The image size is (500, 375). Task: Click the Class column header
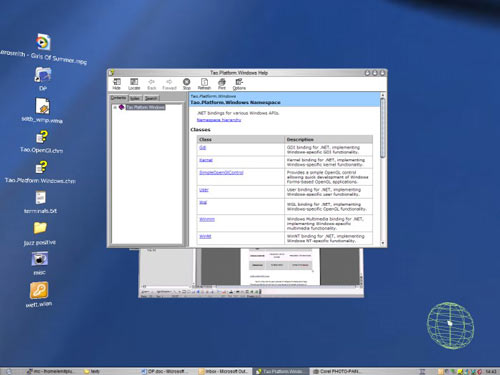[240, 139]
